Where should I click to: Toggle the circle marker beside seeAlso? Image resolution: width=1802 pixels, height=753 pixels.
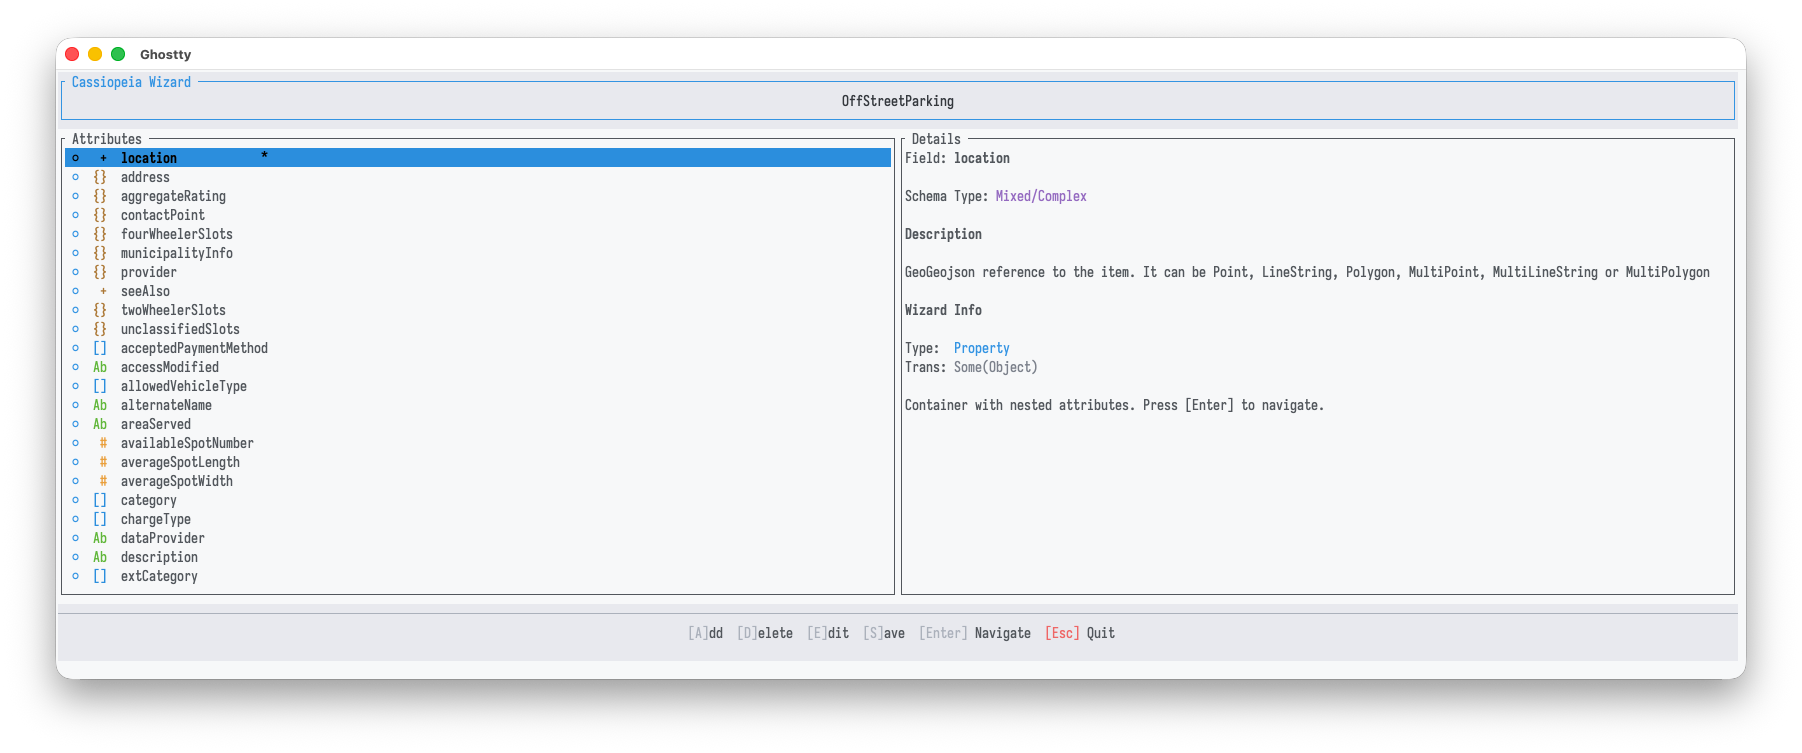click(x=75, y=291)
